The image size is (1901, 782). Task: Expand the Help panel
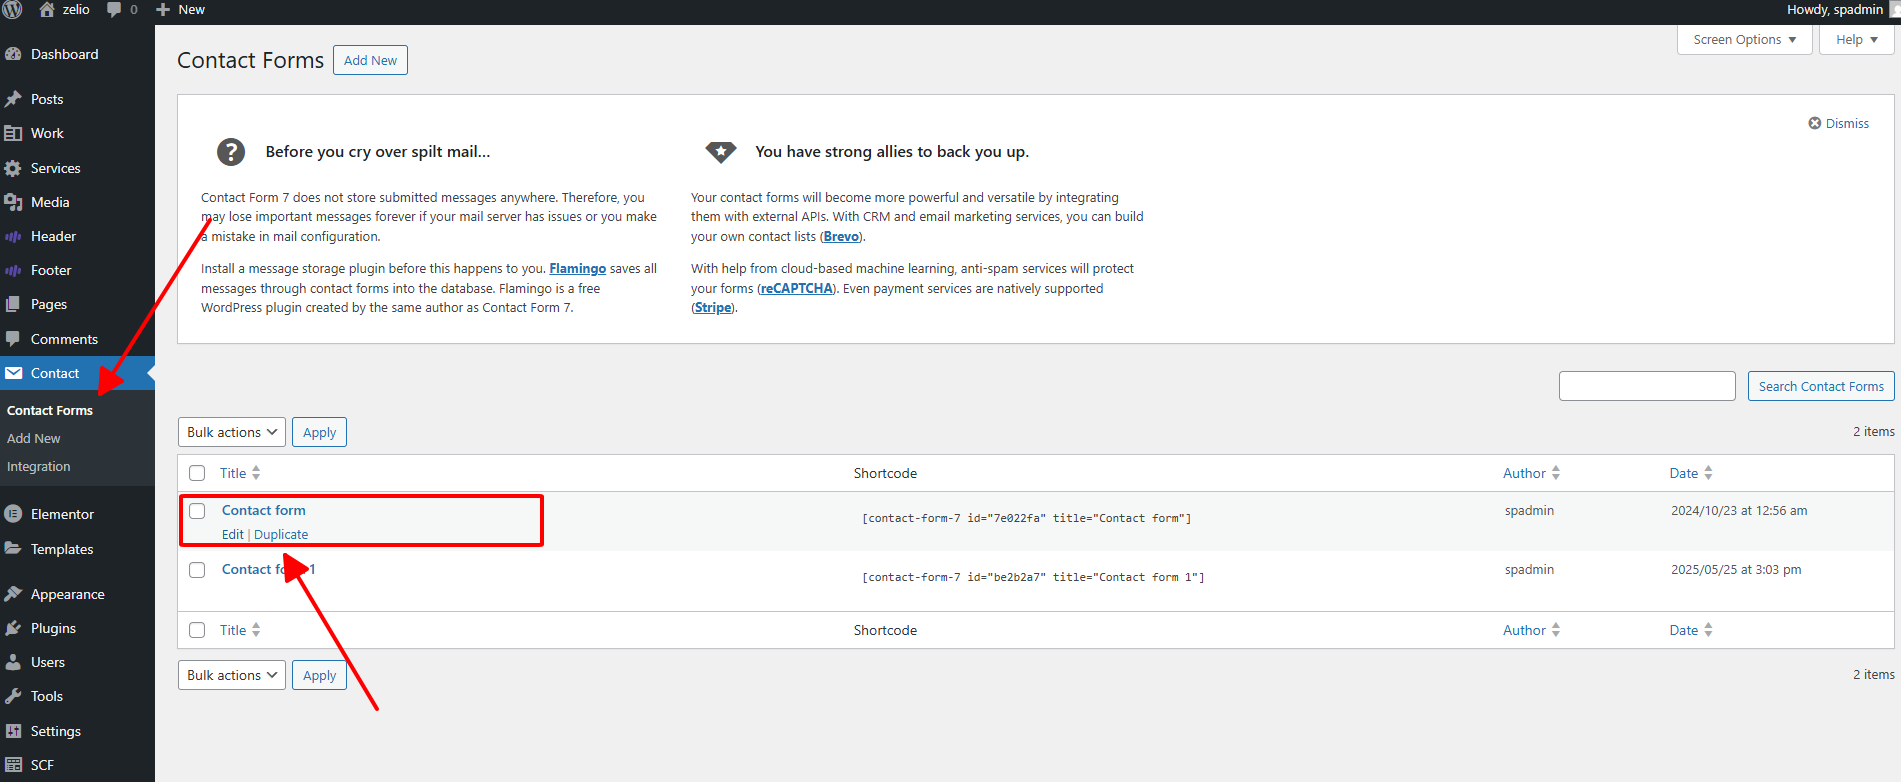[1857, 40]
